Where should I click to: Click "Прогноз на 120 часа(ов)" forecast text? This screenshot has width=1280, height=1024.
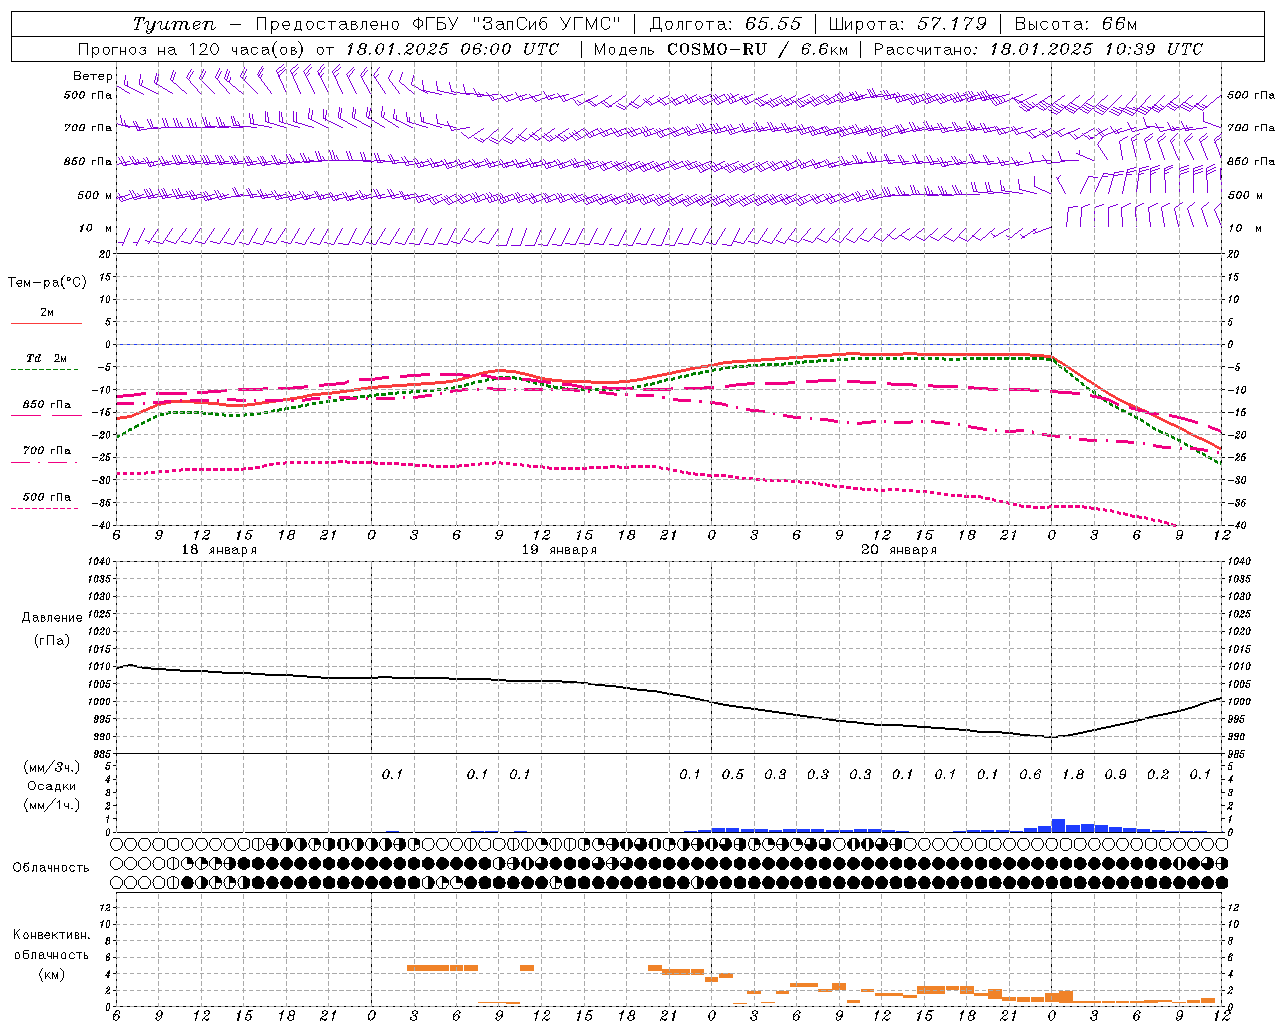[x=193, y=49]
